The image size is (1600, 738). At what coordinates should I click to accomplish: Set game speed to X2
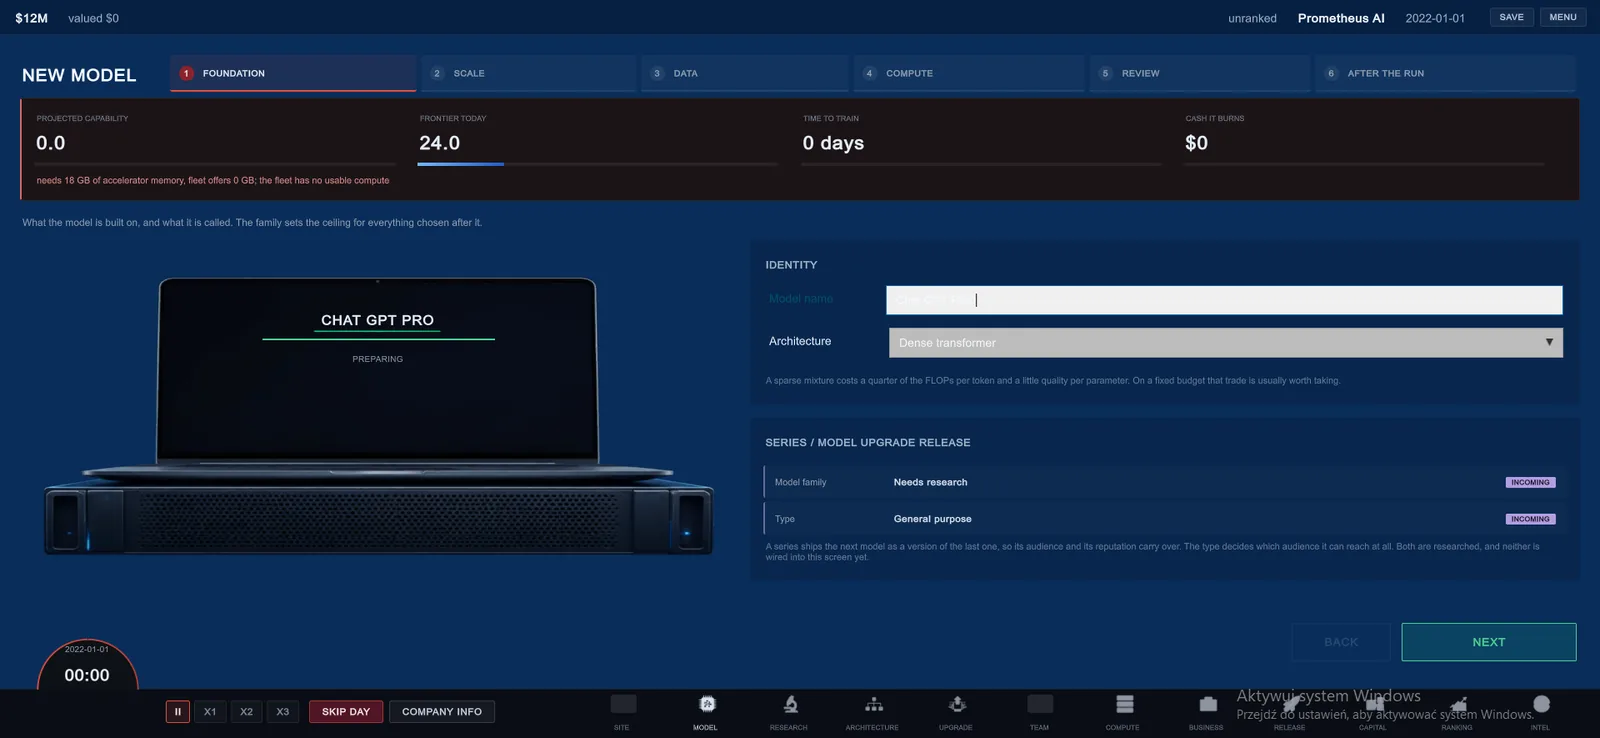coord(246,712)
